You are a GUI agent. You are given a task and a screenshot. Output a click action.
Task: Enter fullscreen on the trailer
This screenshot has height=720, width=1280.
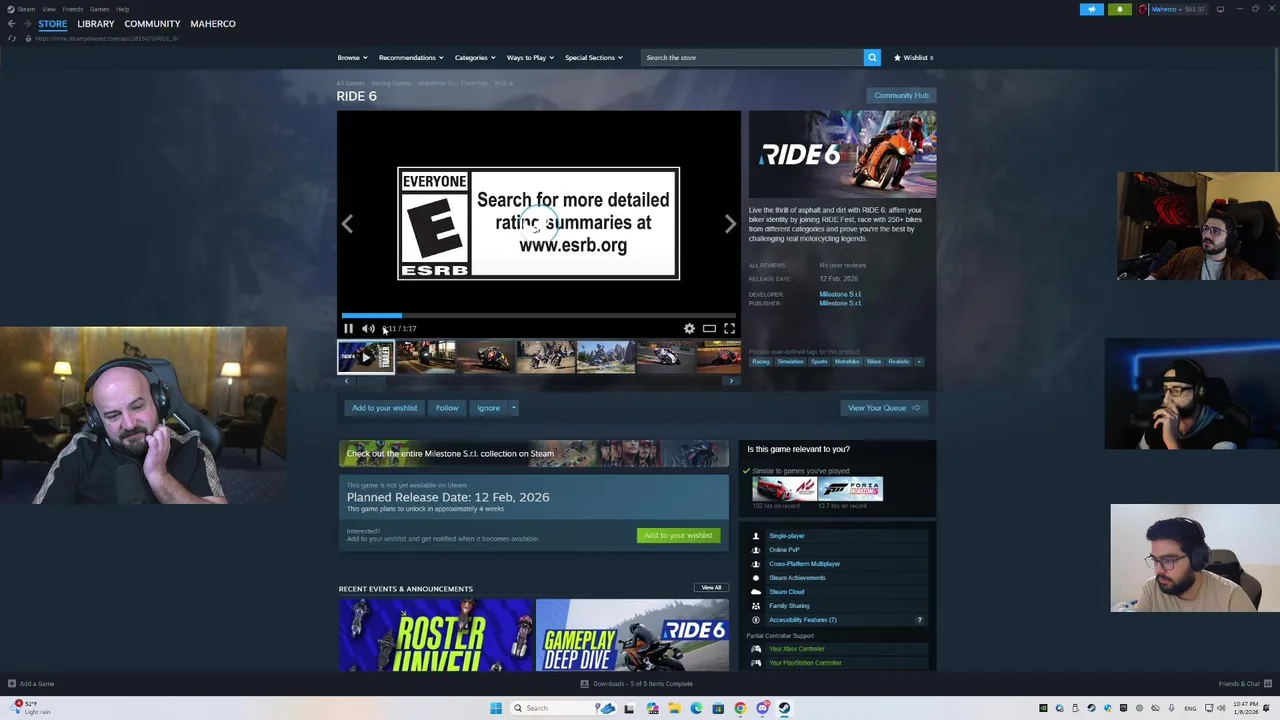pyautogui.click(x=729, y=329)
